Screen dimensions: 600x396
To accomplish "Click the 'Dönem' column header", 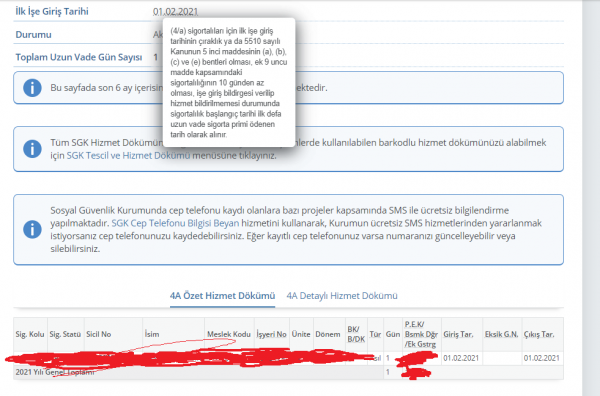I will click(x=328, y=334).
